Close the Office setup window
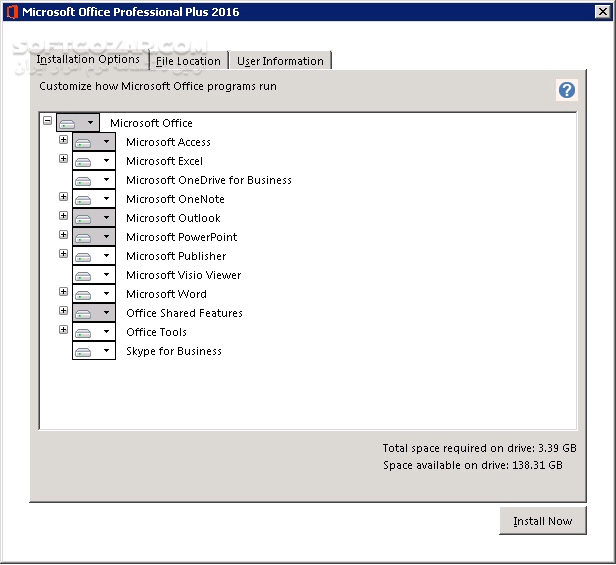616x565 pixels. [x=603, y=12]
